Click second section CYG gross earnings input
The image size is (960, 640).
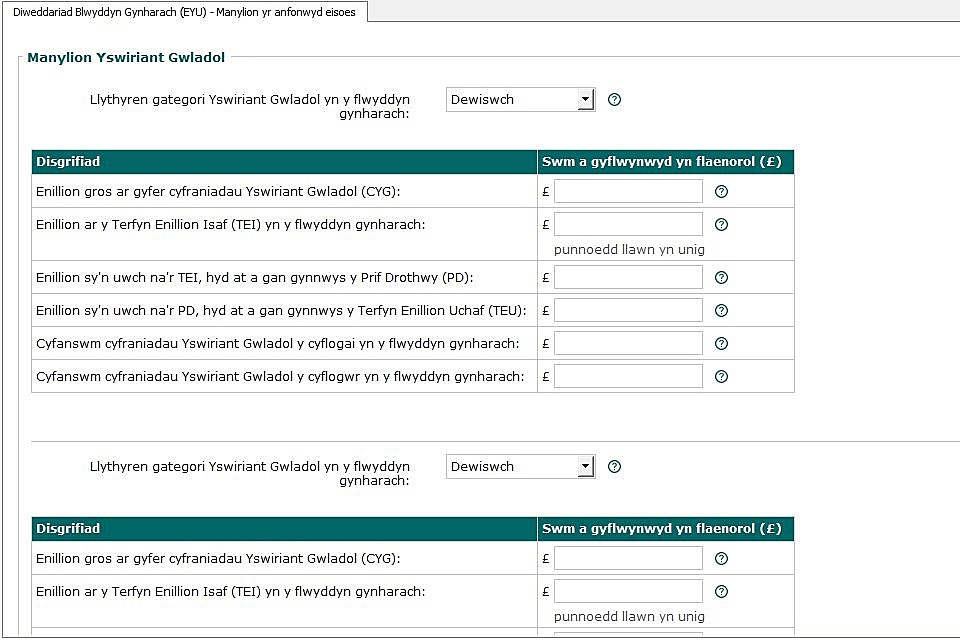click(628, 559)
